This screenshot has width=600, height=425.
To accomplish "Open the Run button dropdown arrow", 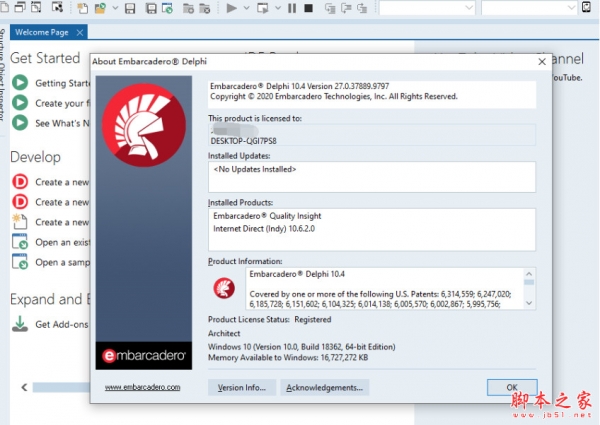I will click(246, 8).
